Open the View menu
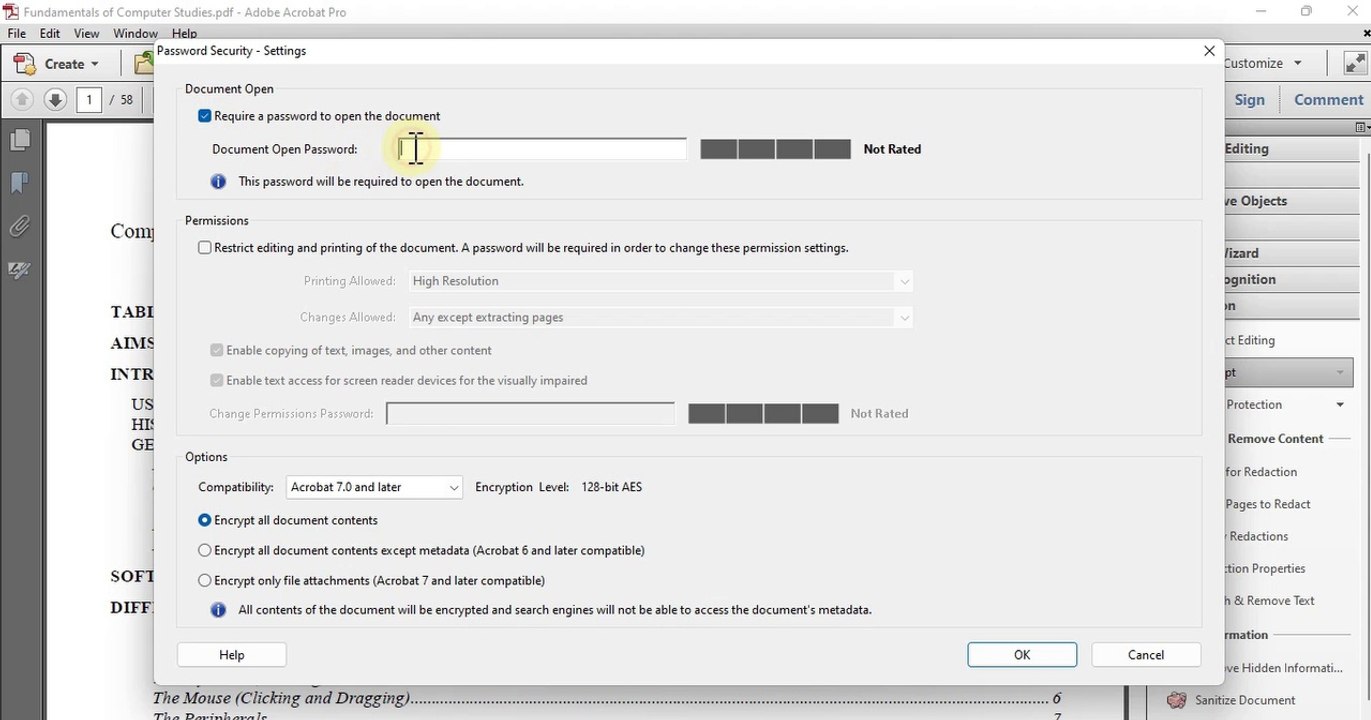Image resolution: width=1371 pixels, height=720 pixels. (x=87, y=33)
